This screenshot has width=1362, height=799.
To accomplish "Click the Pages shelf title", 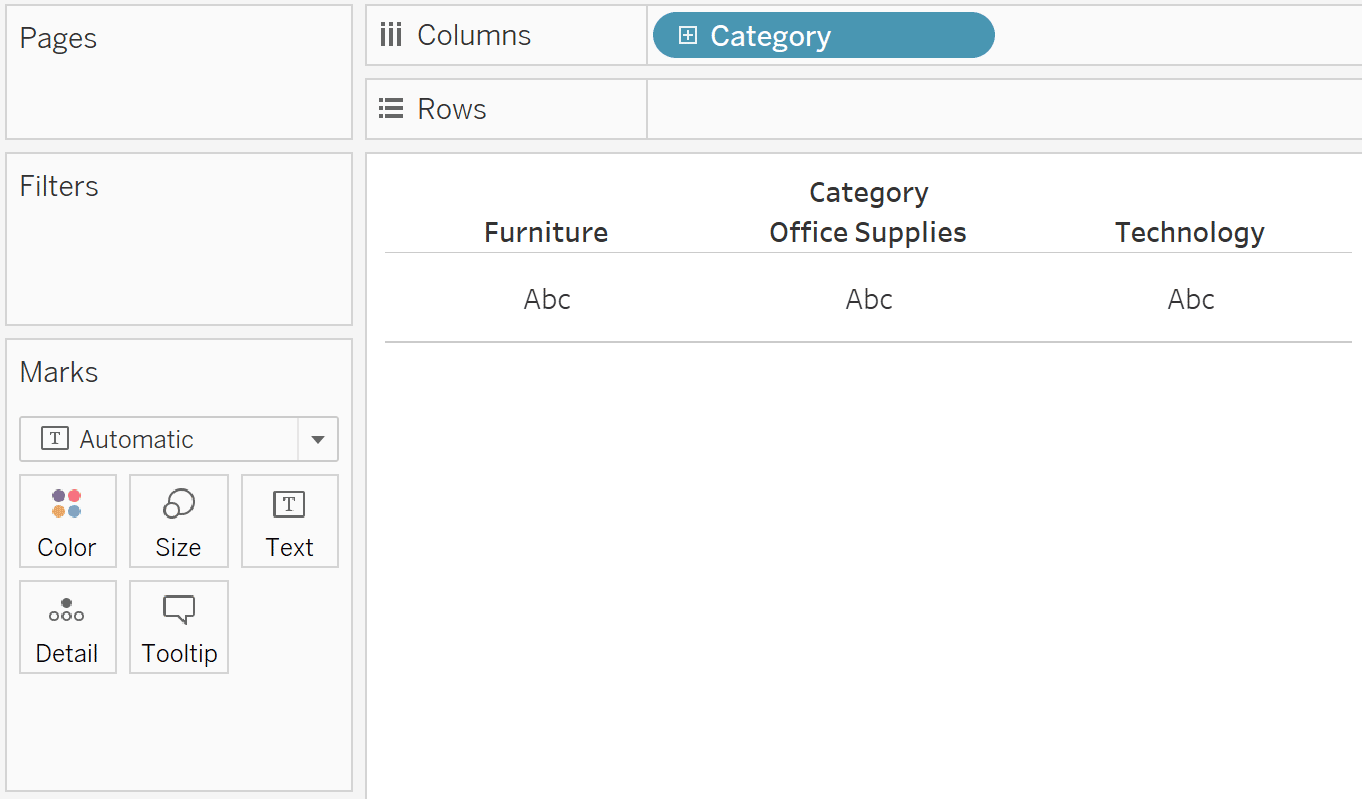I will click(58, 38).
